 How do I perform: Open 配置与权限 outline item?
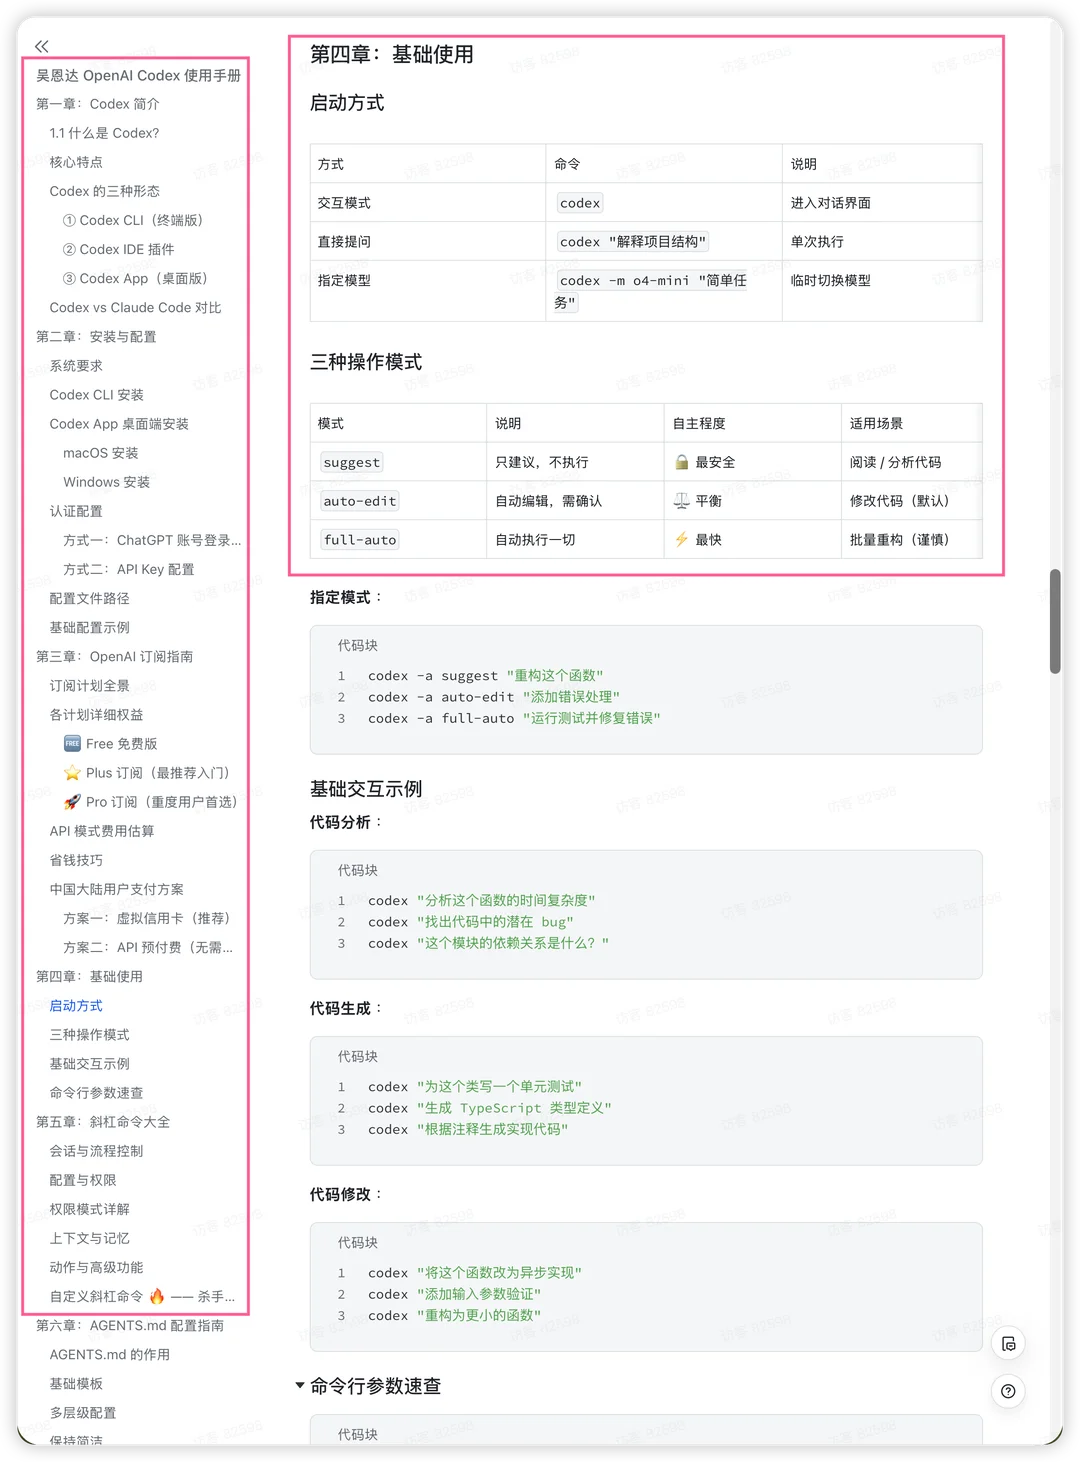[x=83, y=1180]
